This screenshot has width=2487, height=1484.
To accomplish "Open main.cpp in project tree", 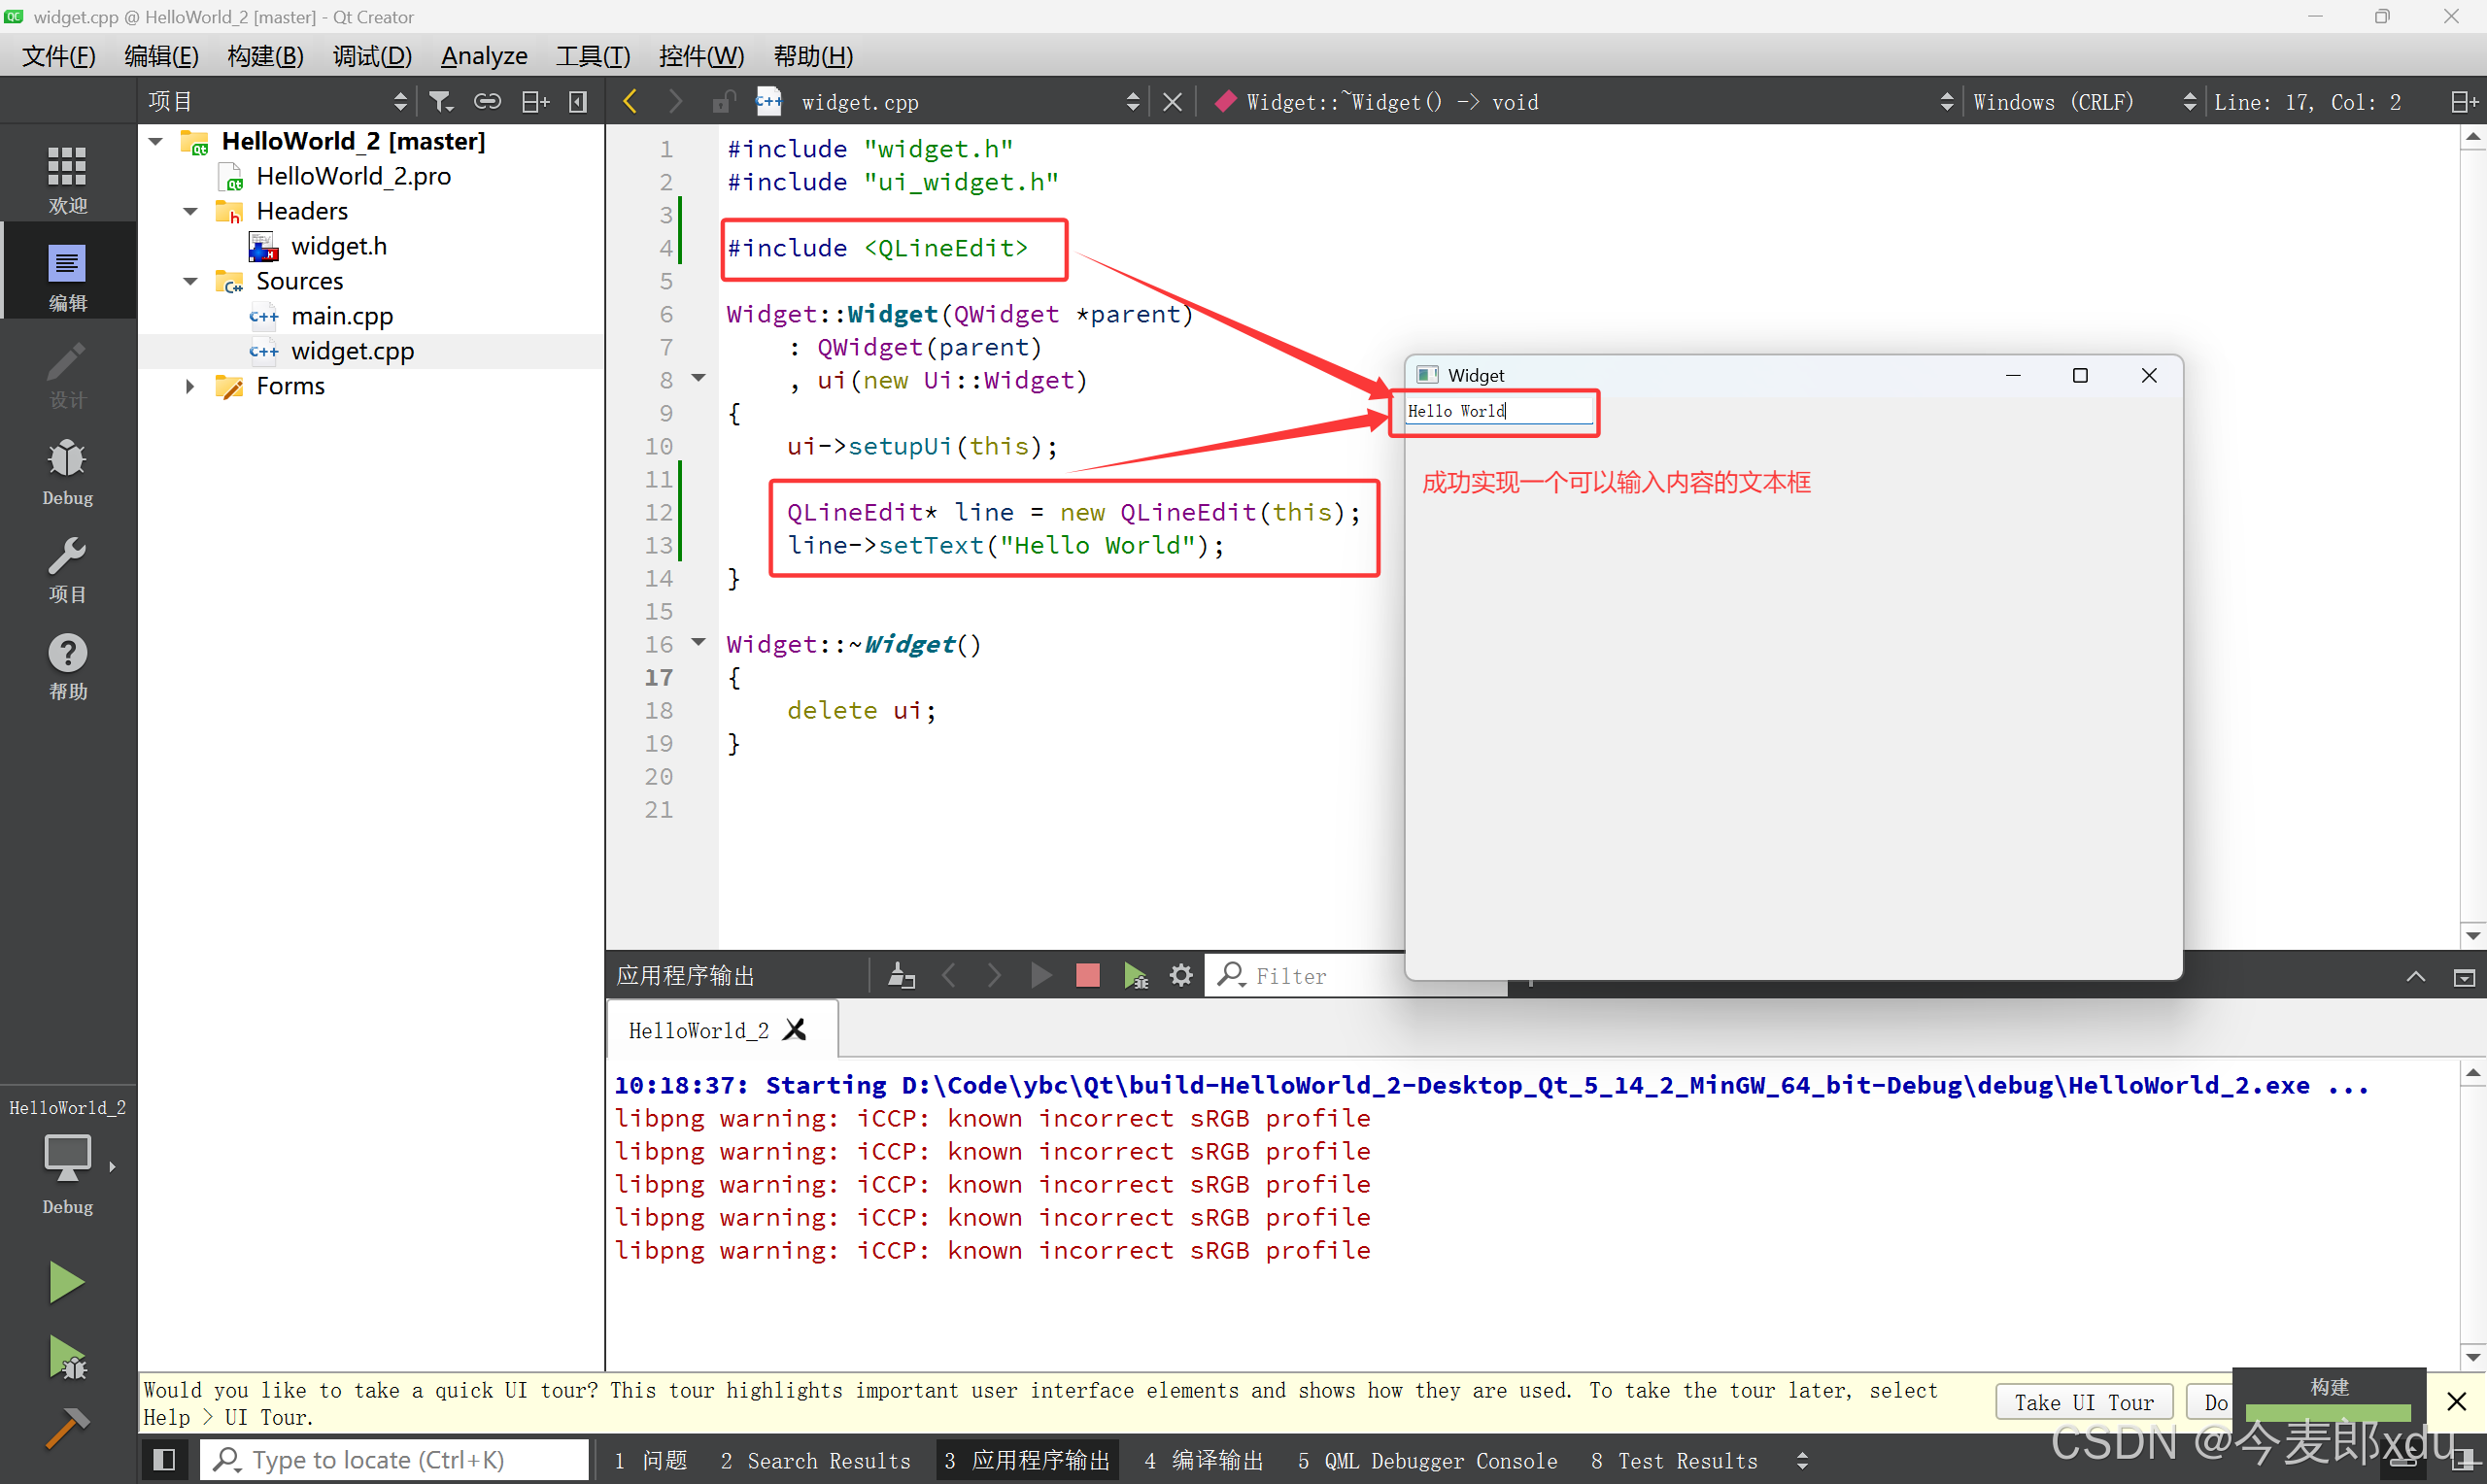I will tap(342, 316).
